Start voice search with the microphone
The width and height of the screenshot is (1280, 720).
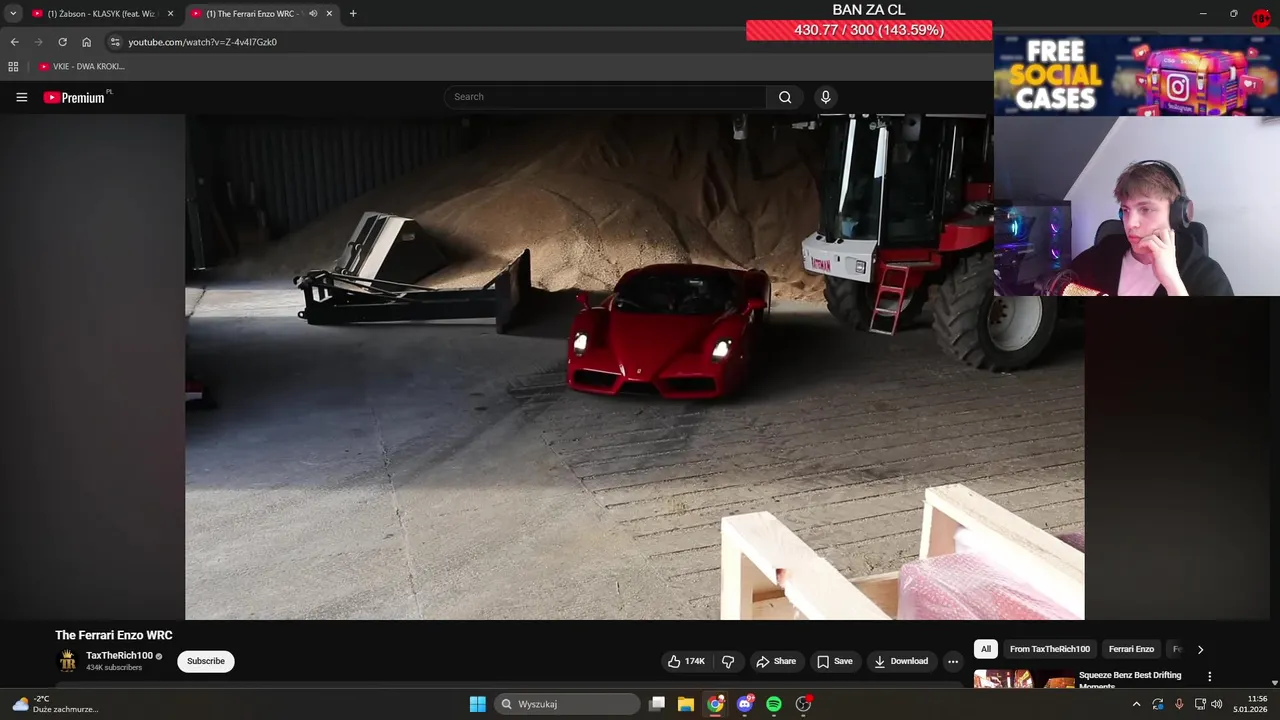pyautogui.click(x=825, y=97)
